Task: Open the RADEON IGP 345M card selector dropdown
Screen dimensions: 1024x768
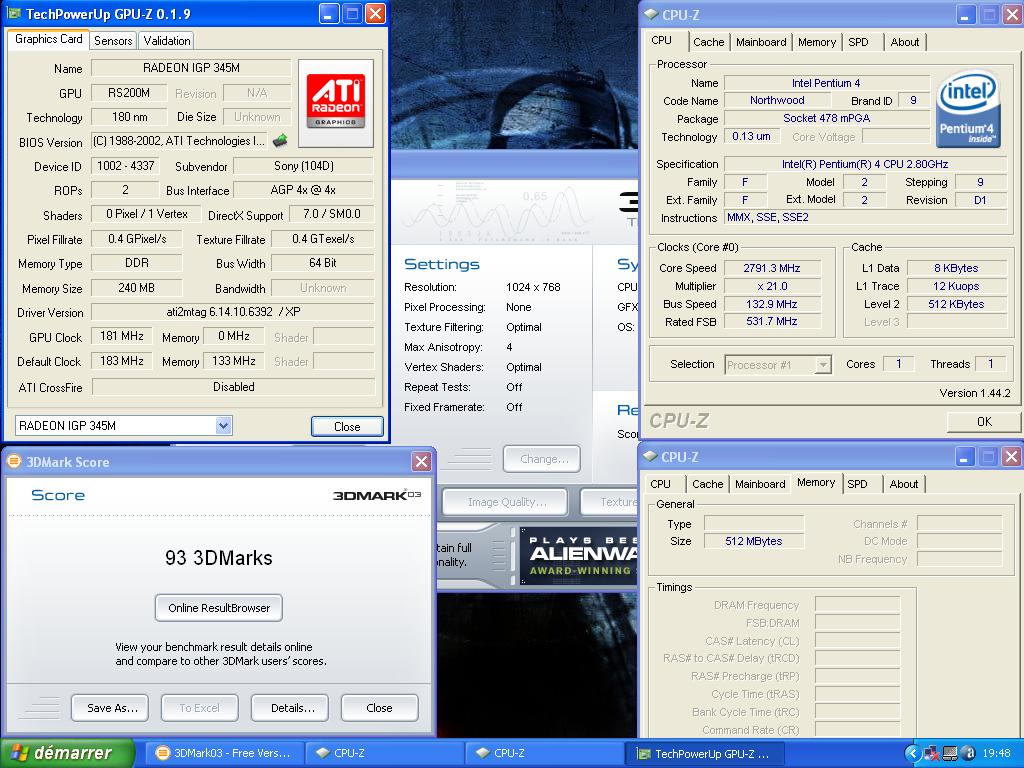Action: (223, 426)
